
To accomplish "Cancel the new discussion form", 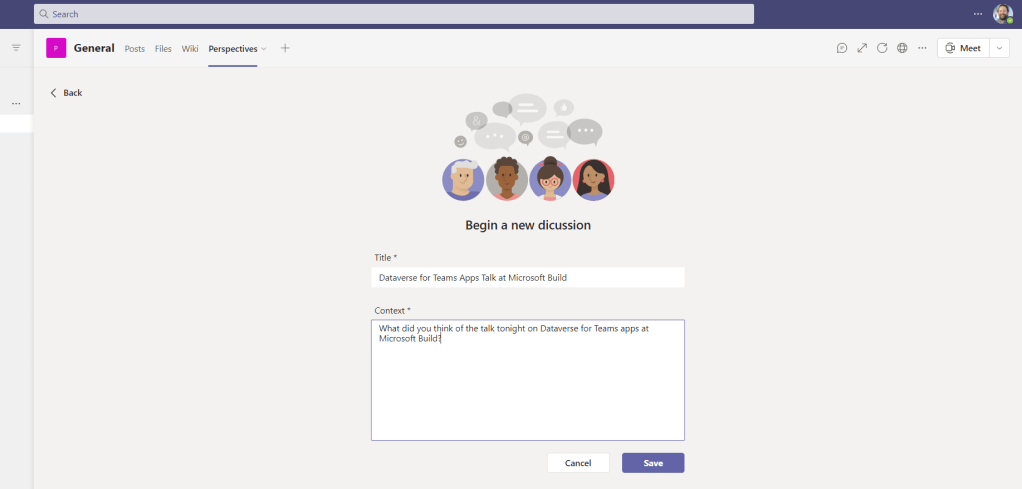I will click(578, 463).
